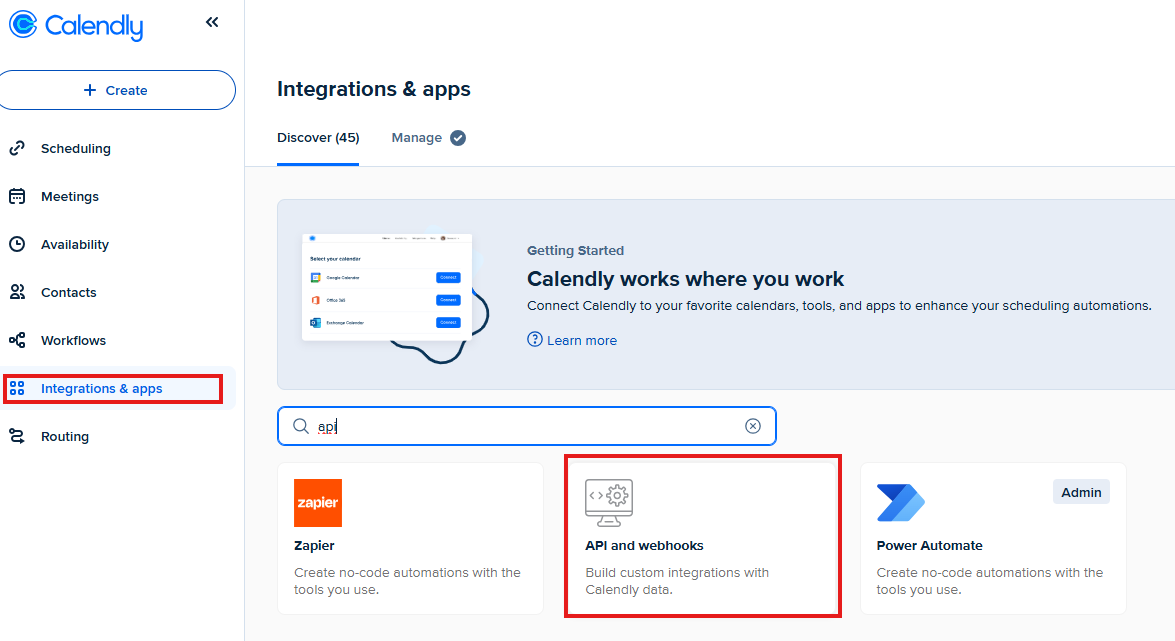Clear the search field with X icon

coord(753,426)
